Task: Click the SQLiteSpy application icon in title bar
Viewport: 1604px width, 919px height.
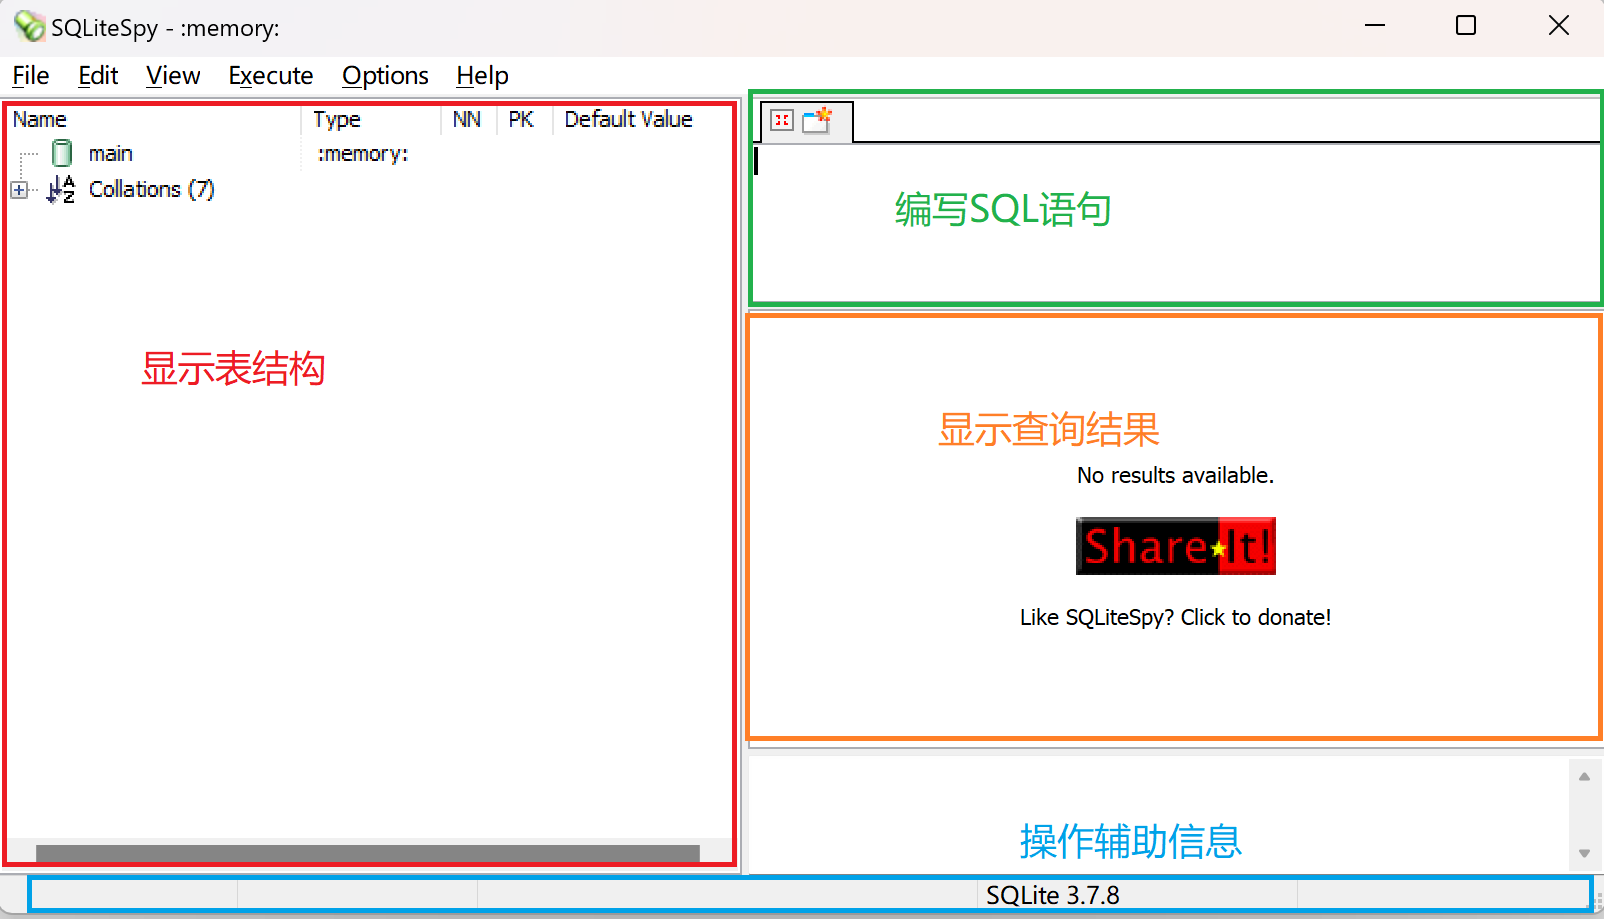Action: click(x=28, y=27)
